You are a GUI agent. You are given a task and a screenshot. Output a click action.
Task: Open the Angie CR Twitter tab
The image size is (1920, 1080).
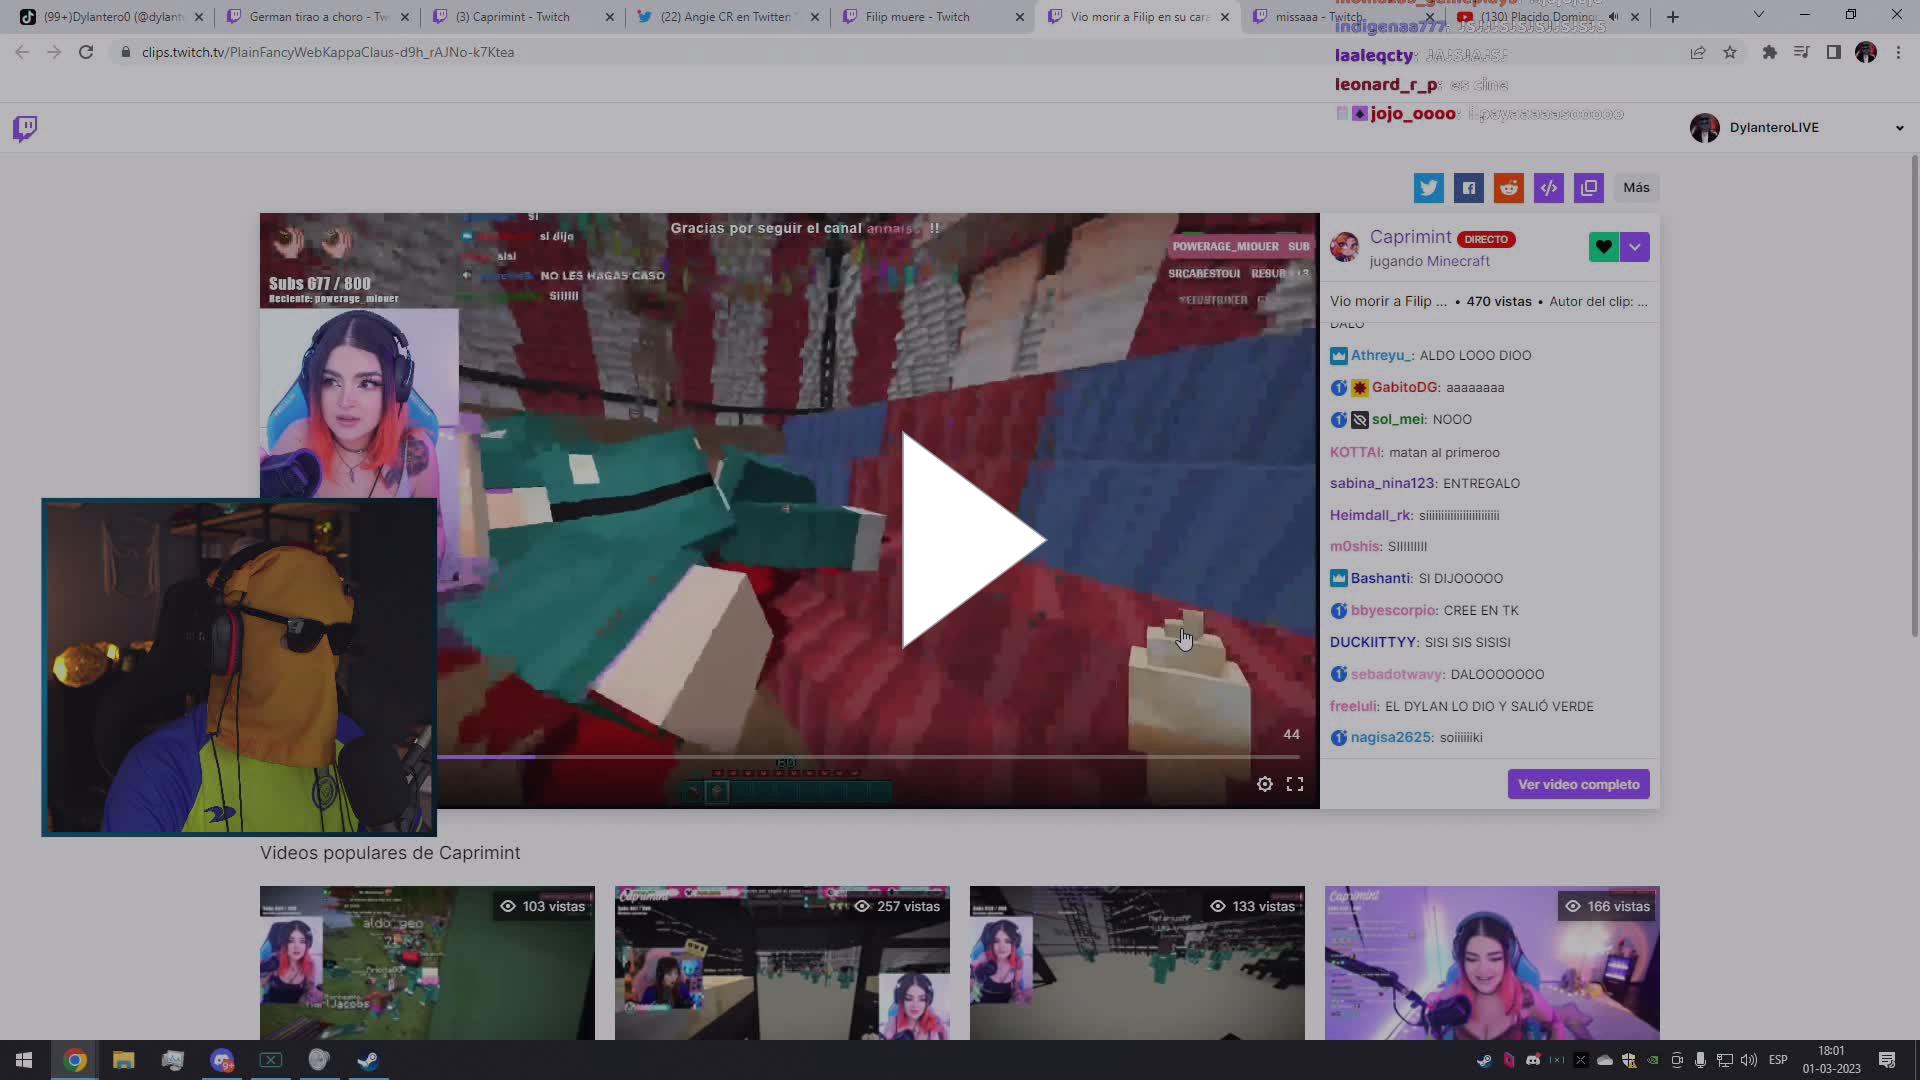coord(725,16)
